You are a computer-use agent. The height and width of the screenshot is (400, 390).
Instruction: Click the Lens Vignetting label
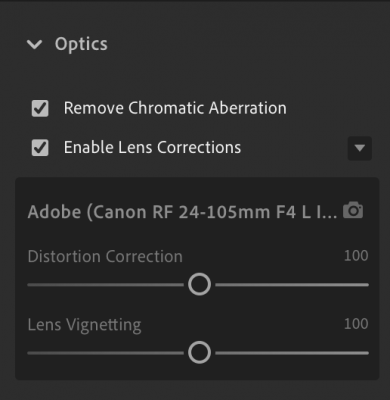(84, 325)
